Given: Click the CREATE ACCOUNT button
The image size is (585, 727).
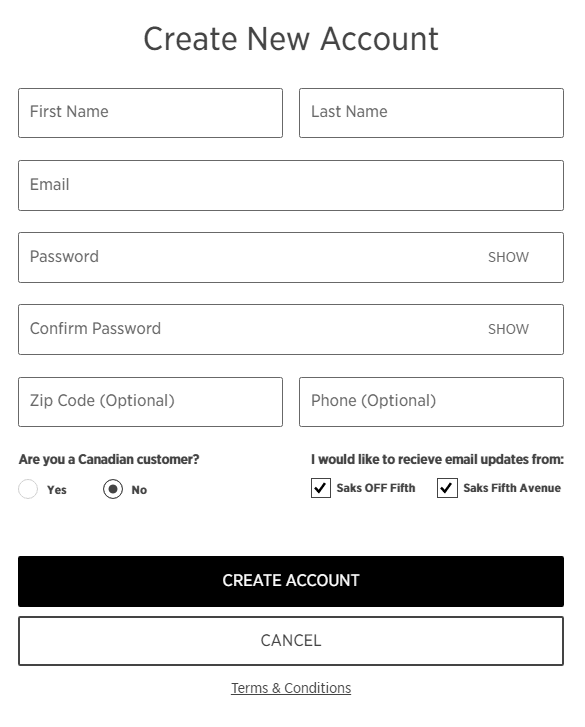Looking at the screenshot, I should click(291, 581).
